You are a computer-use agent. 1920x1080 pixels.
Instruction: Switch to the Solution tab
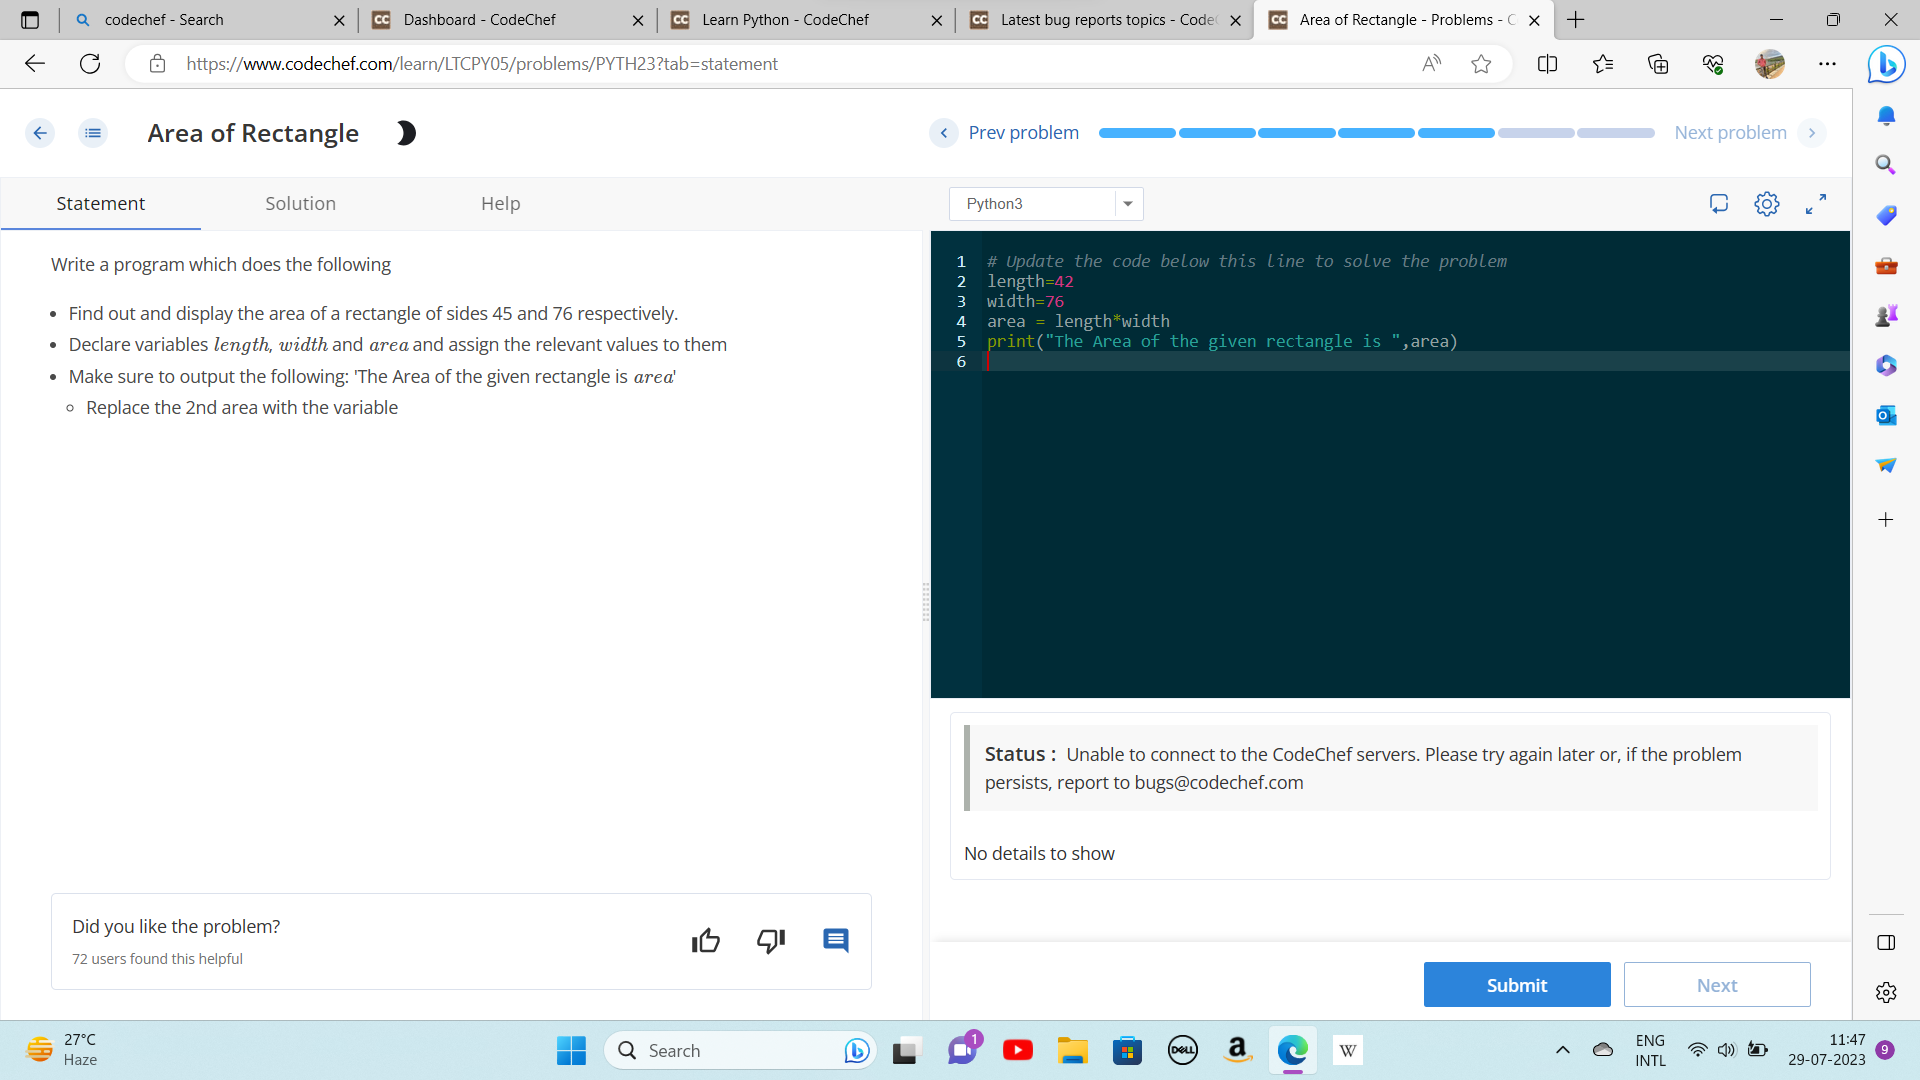[300, 204]
